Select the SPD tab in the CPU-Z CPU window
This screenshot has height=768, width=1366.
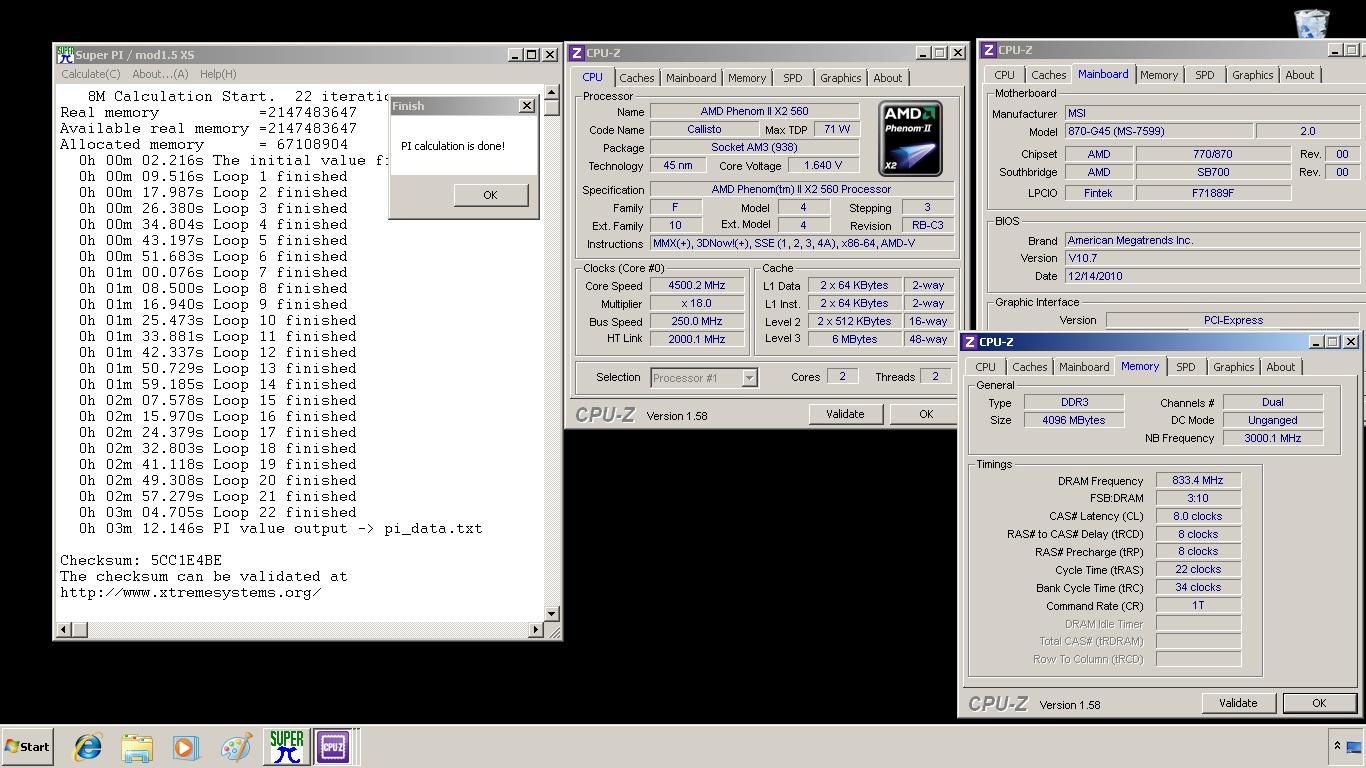point(793,78)
